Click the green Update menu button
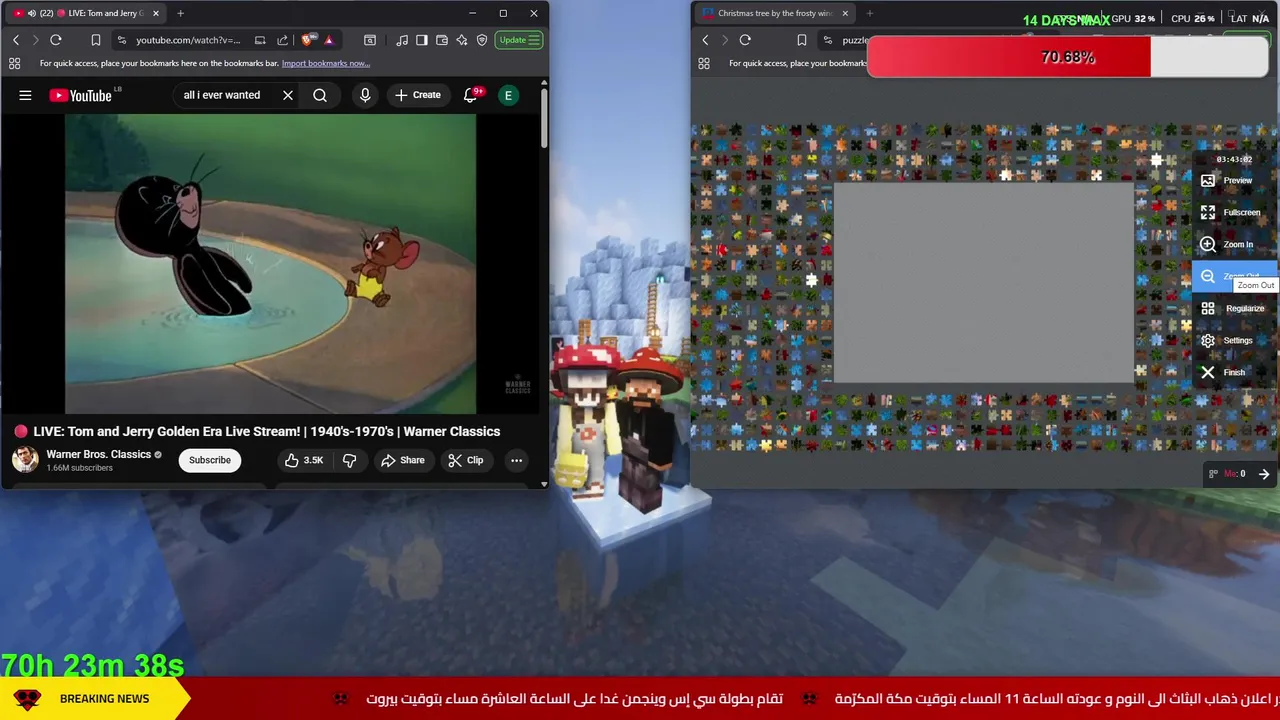This screenshot has height=720, width=1280. pos(519,40)
